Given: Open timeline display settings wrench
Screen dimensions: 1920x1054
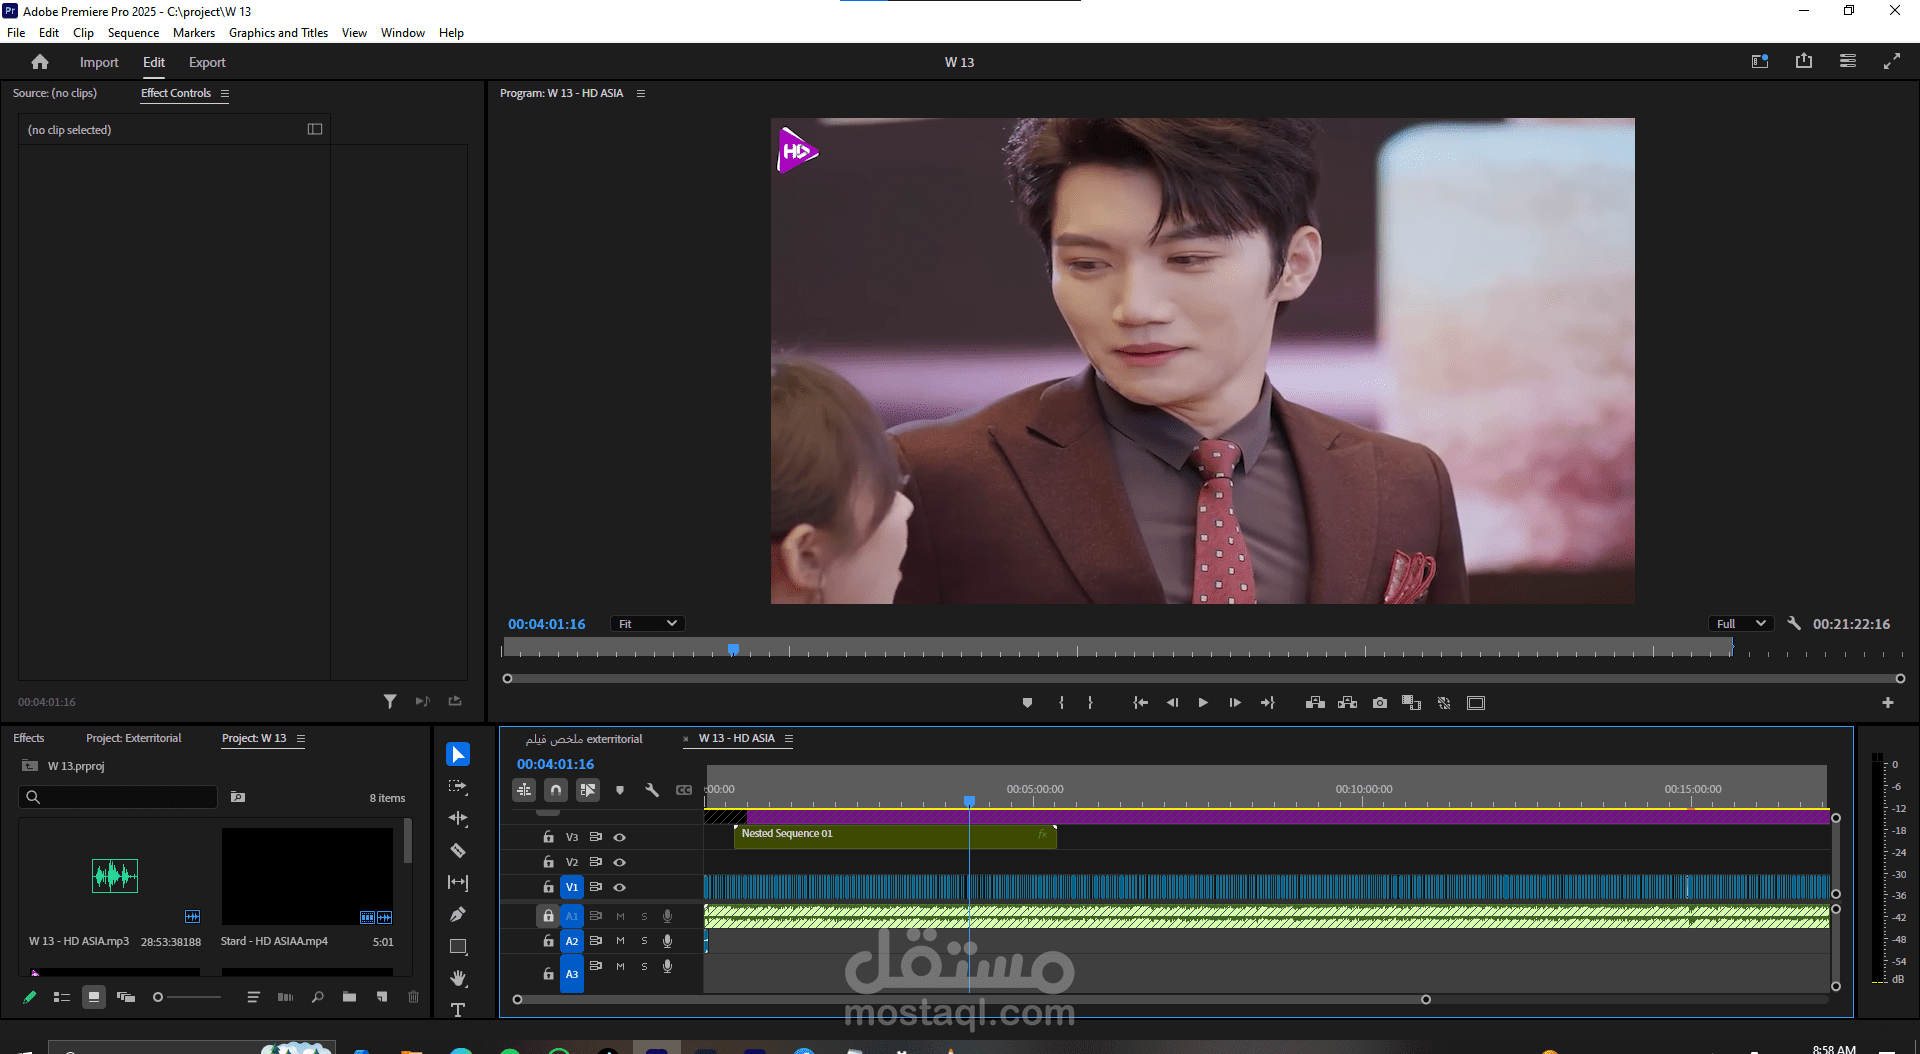Looking at the screenshot, I should tap(652, 790).
